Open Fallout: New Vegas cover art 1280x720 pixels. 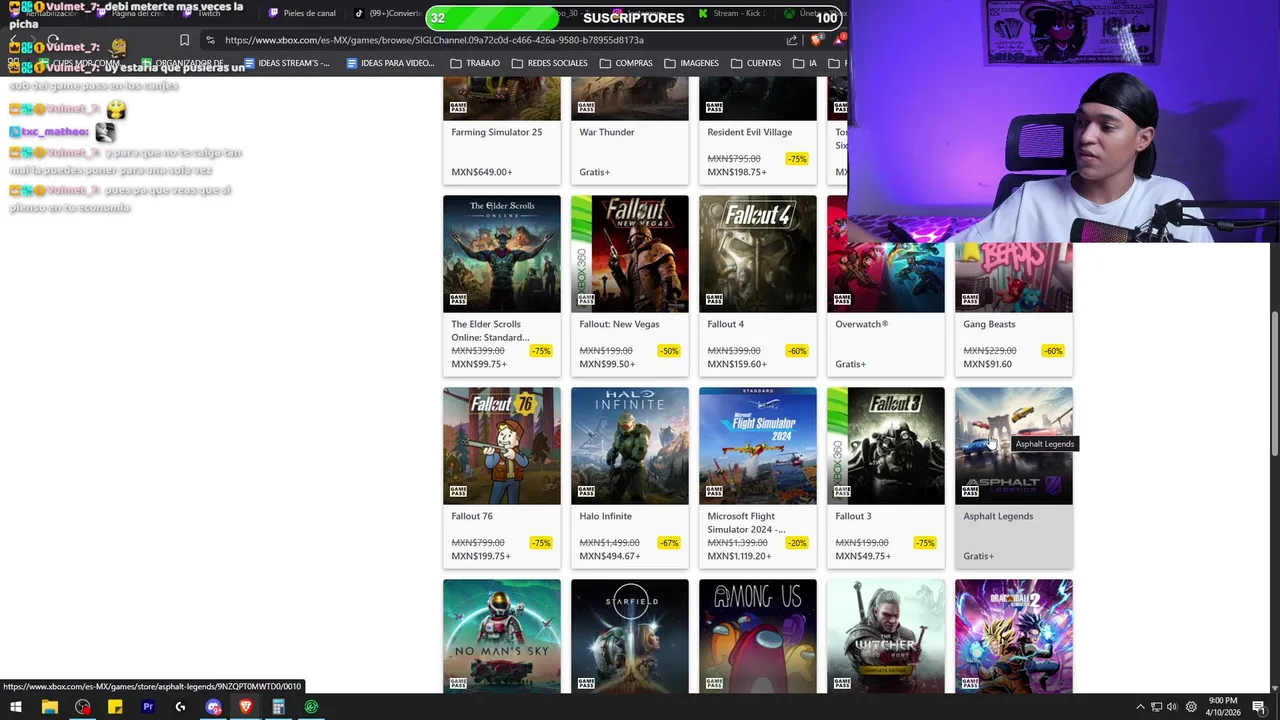tap(630, 254)
